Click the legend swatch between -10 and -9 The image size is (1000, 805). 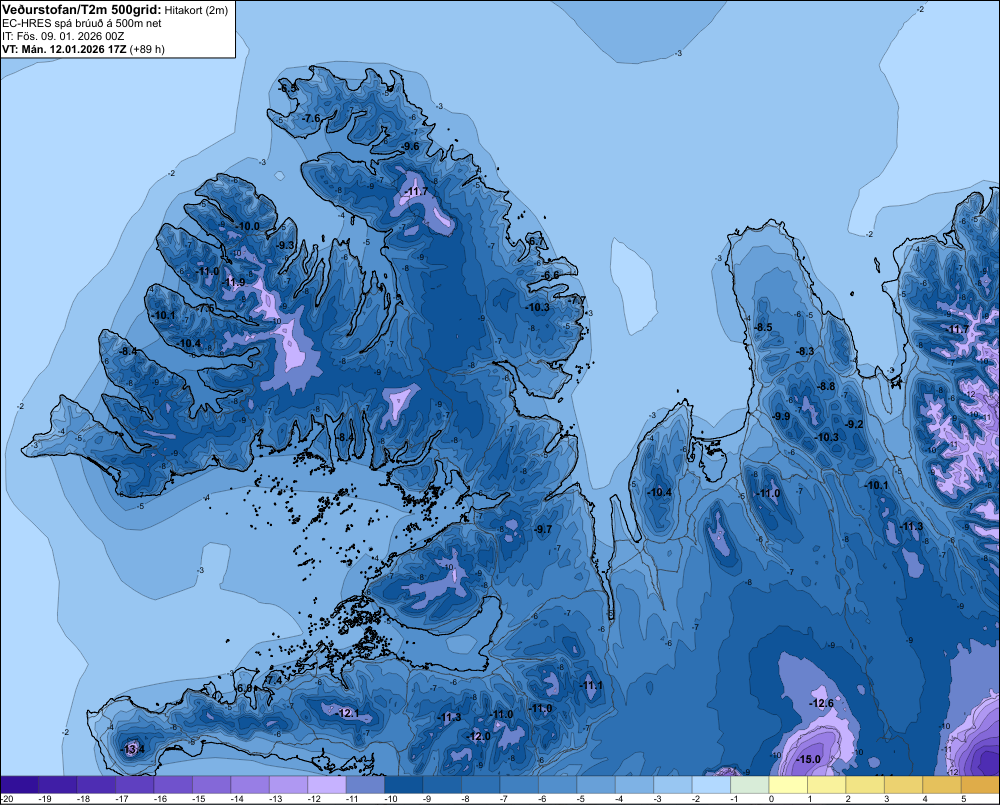pyautogui.click(x=404, y=785)
